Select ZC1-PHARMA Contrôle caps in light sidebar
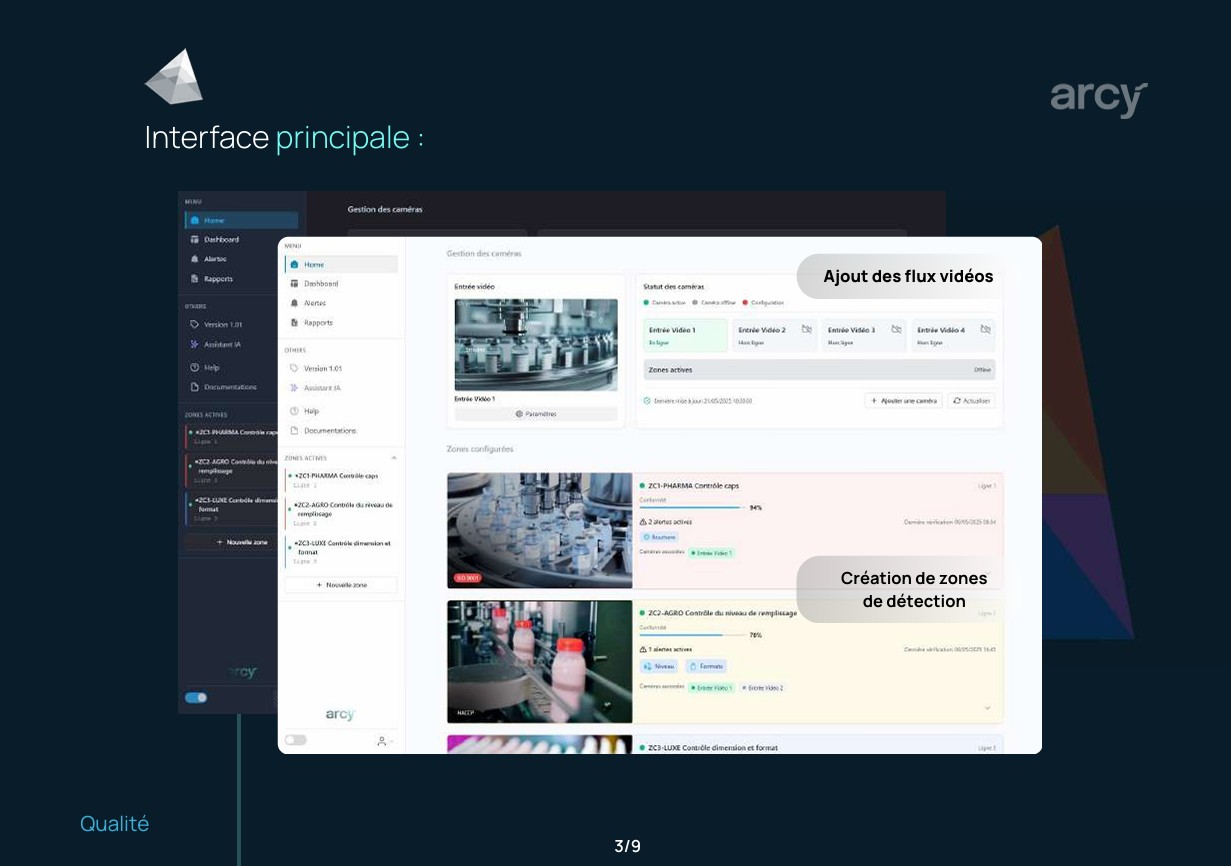Viewport: 1231px width, 866px height. 340,480
